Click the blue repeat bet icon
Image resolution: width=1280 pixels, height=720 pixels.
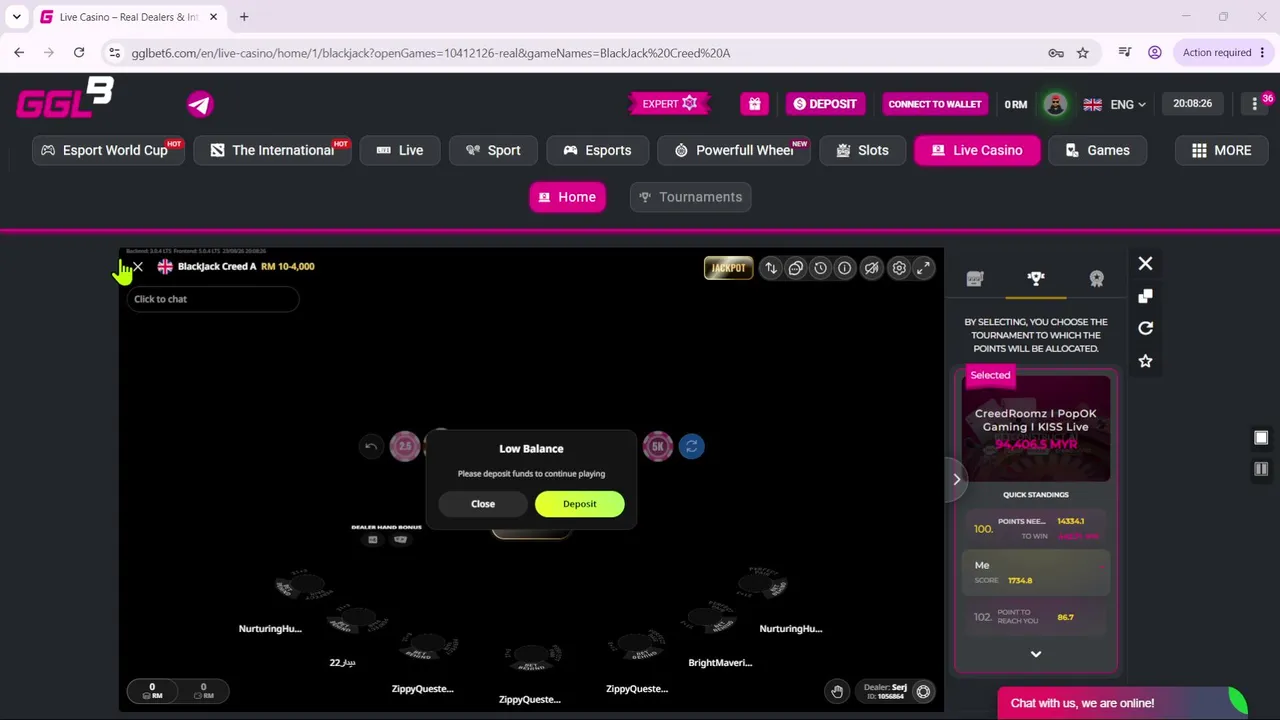coord(692,447)
